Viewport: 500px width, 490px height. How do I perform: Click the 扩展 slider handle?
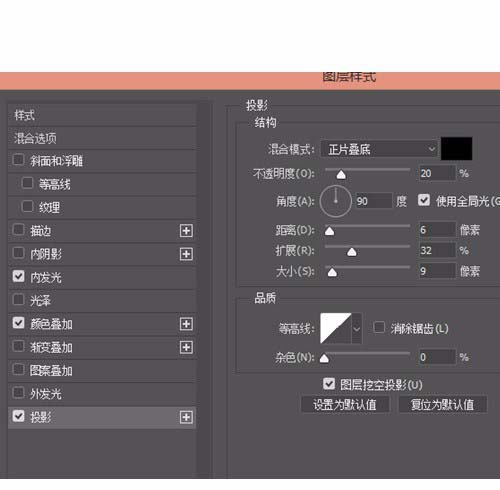coord(352,252)
